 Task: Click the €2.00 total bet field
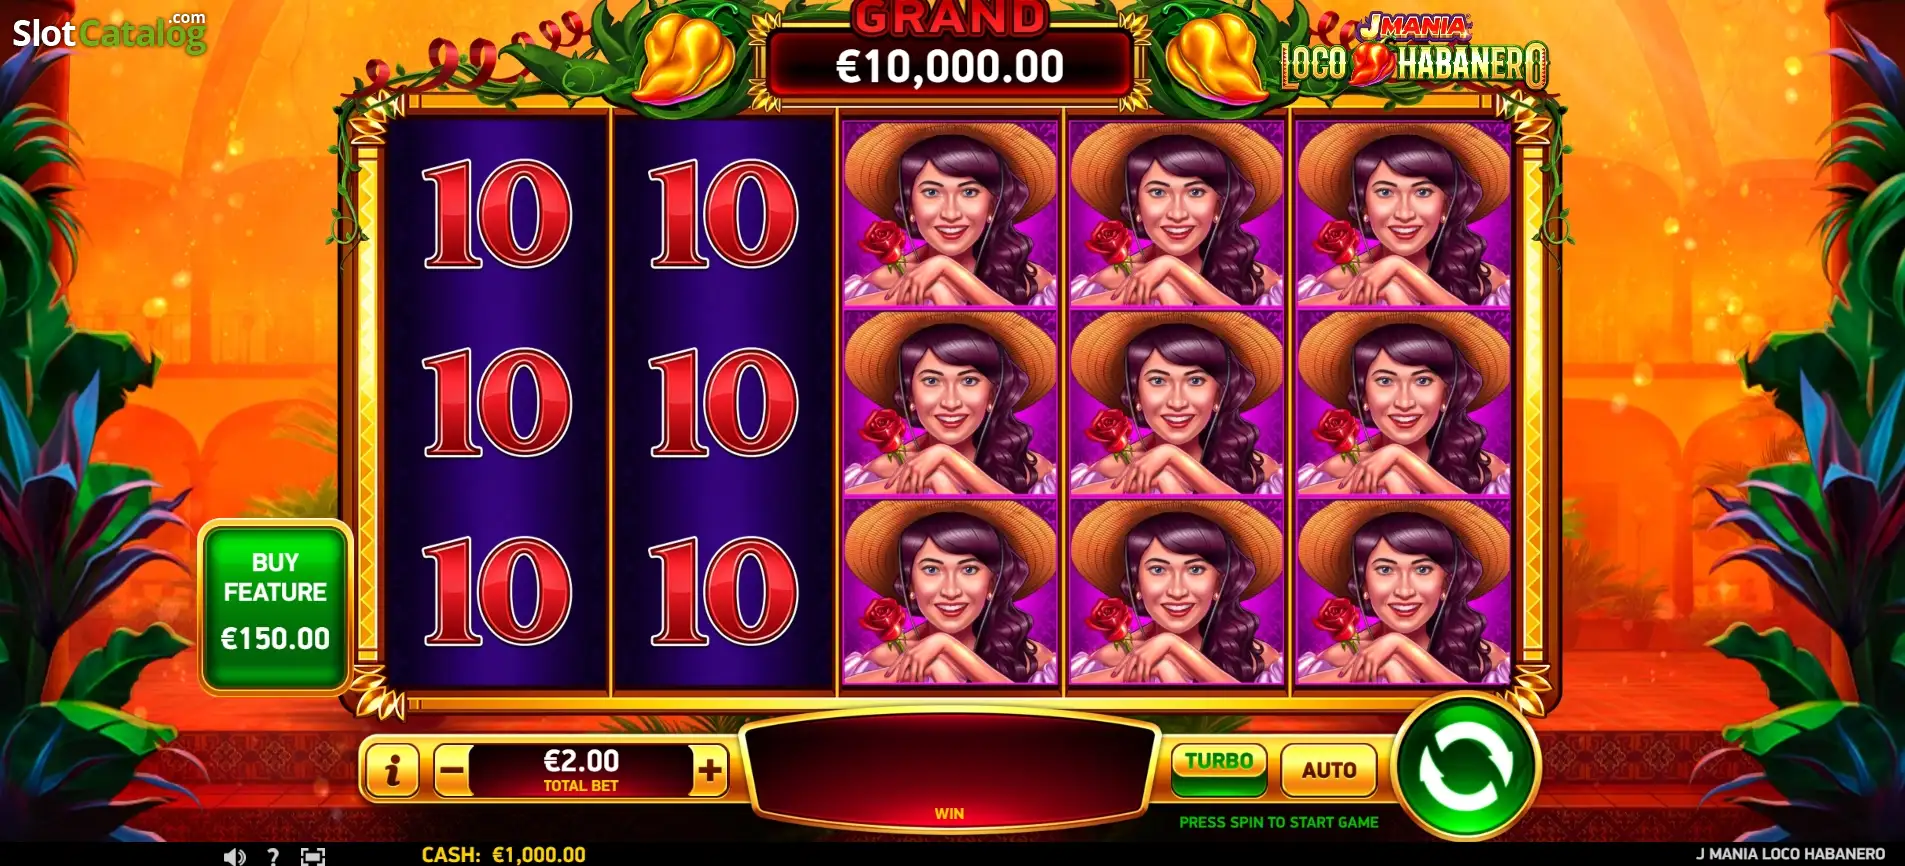pyautogui.click(x=581, y=771)
